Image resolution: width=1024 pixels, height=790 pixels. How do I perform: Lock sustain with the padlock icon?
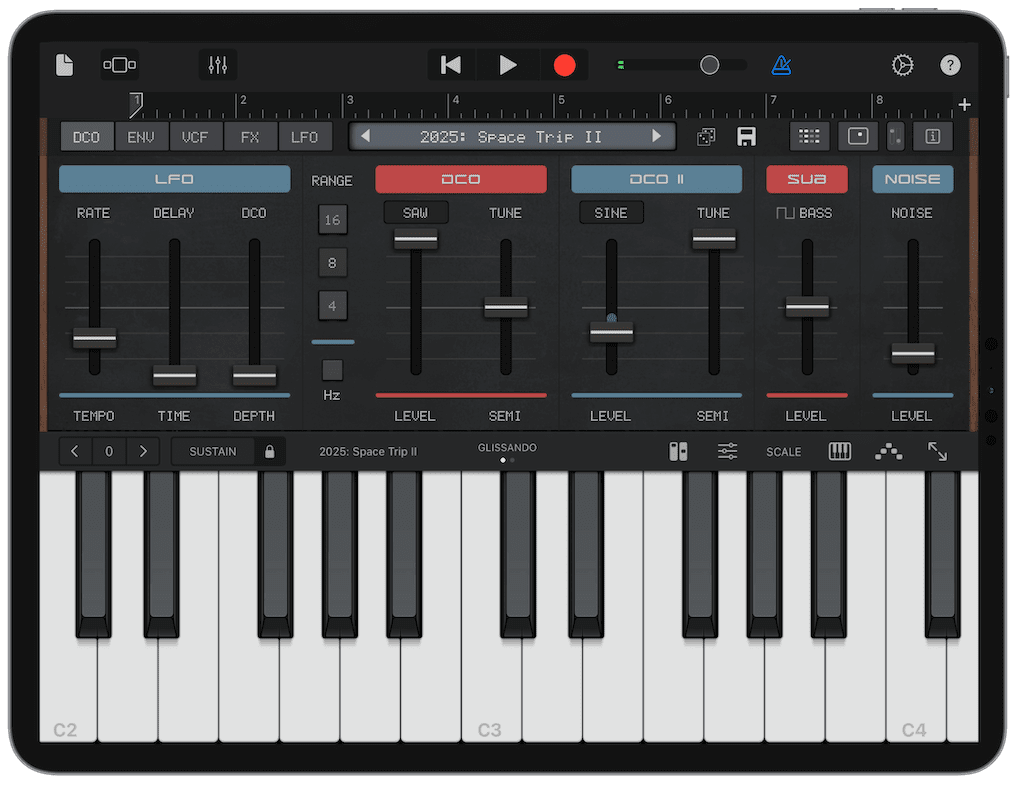click(270, 451)
